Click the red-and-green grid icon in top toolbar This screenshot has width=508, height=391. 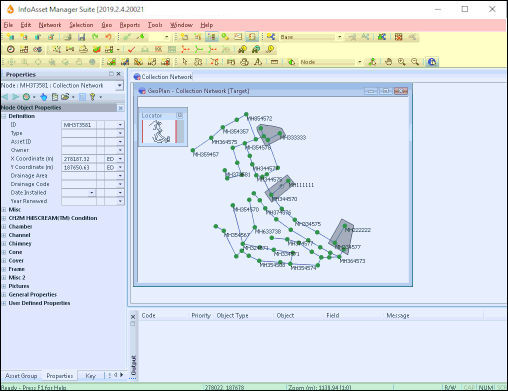pos(398,37)
